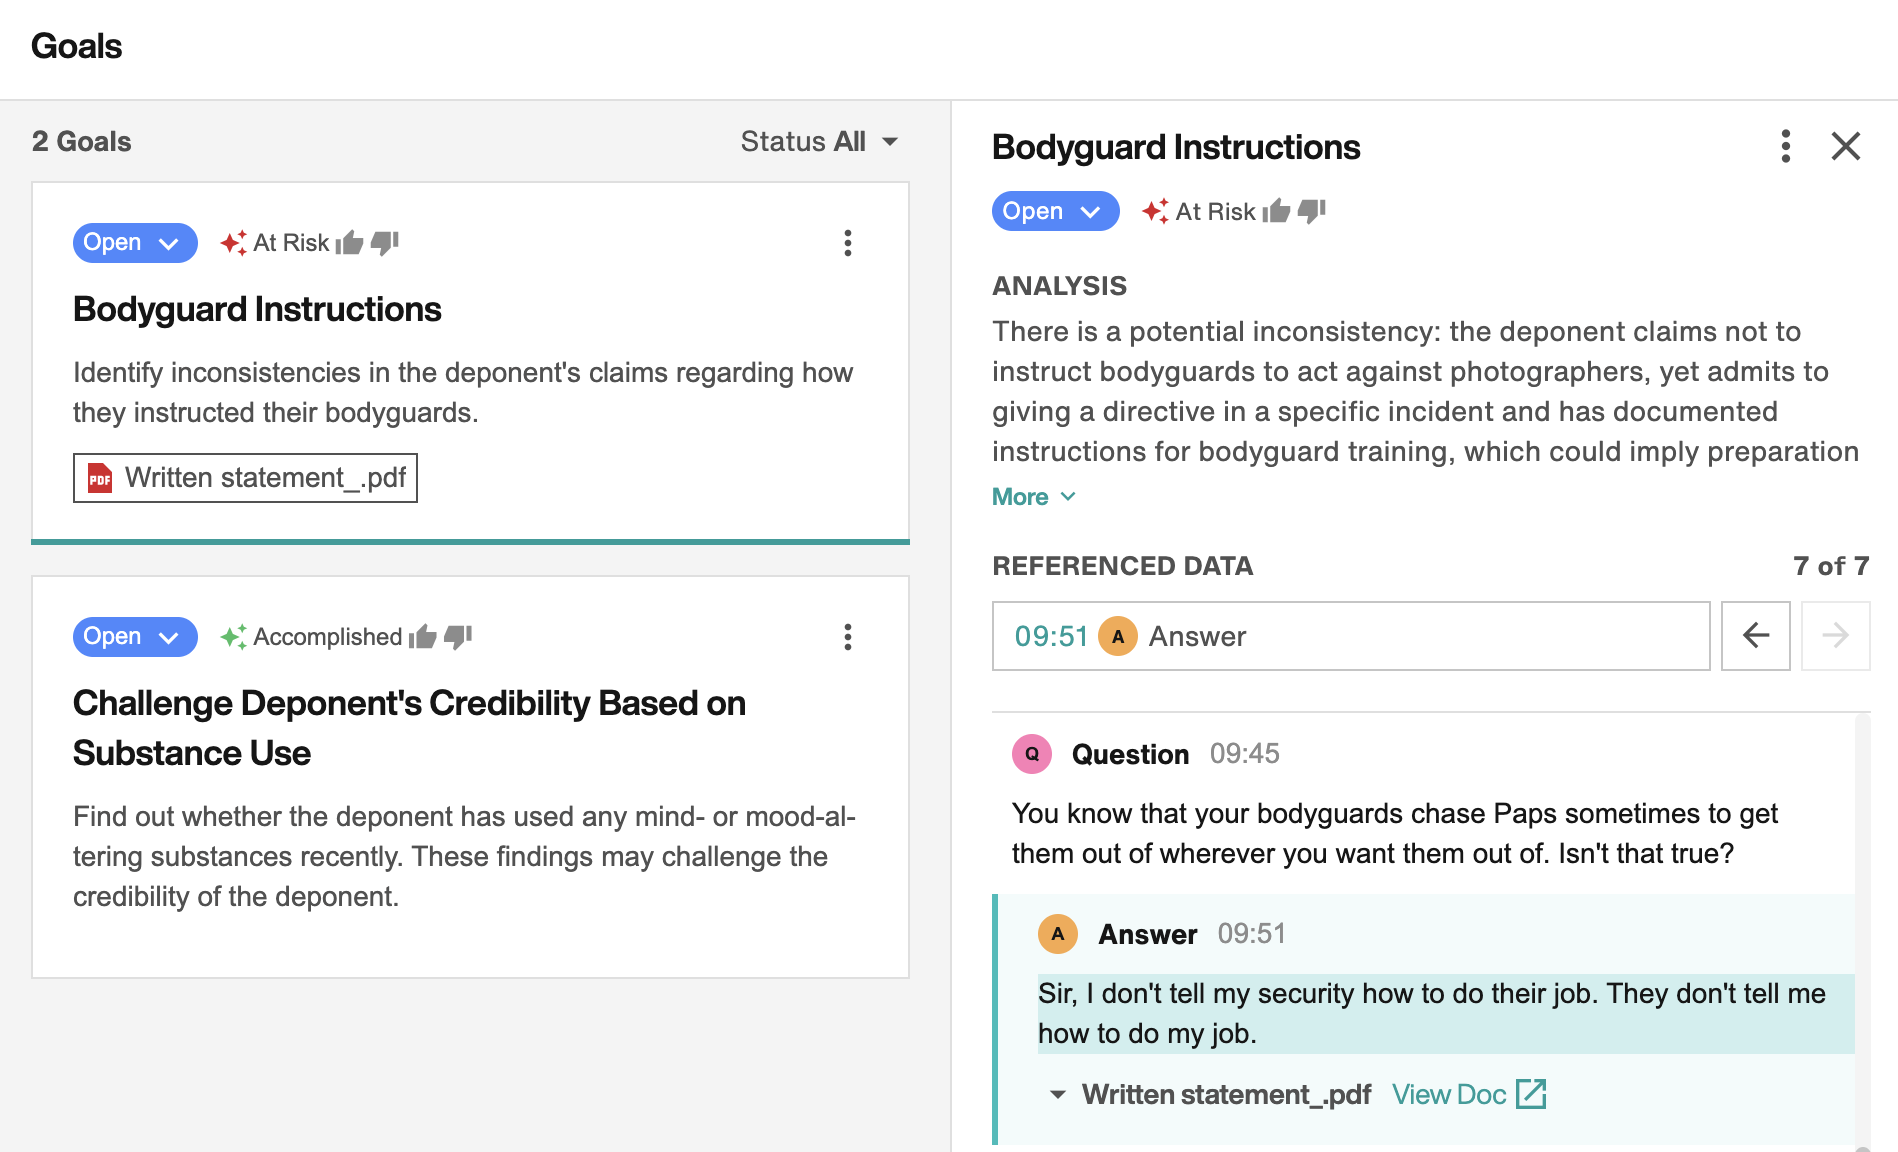Click the Bodyguard Instructions goal description
This screenshot has width=1898, height=1152.
[x=463, y=392]
